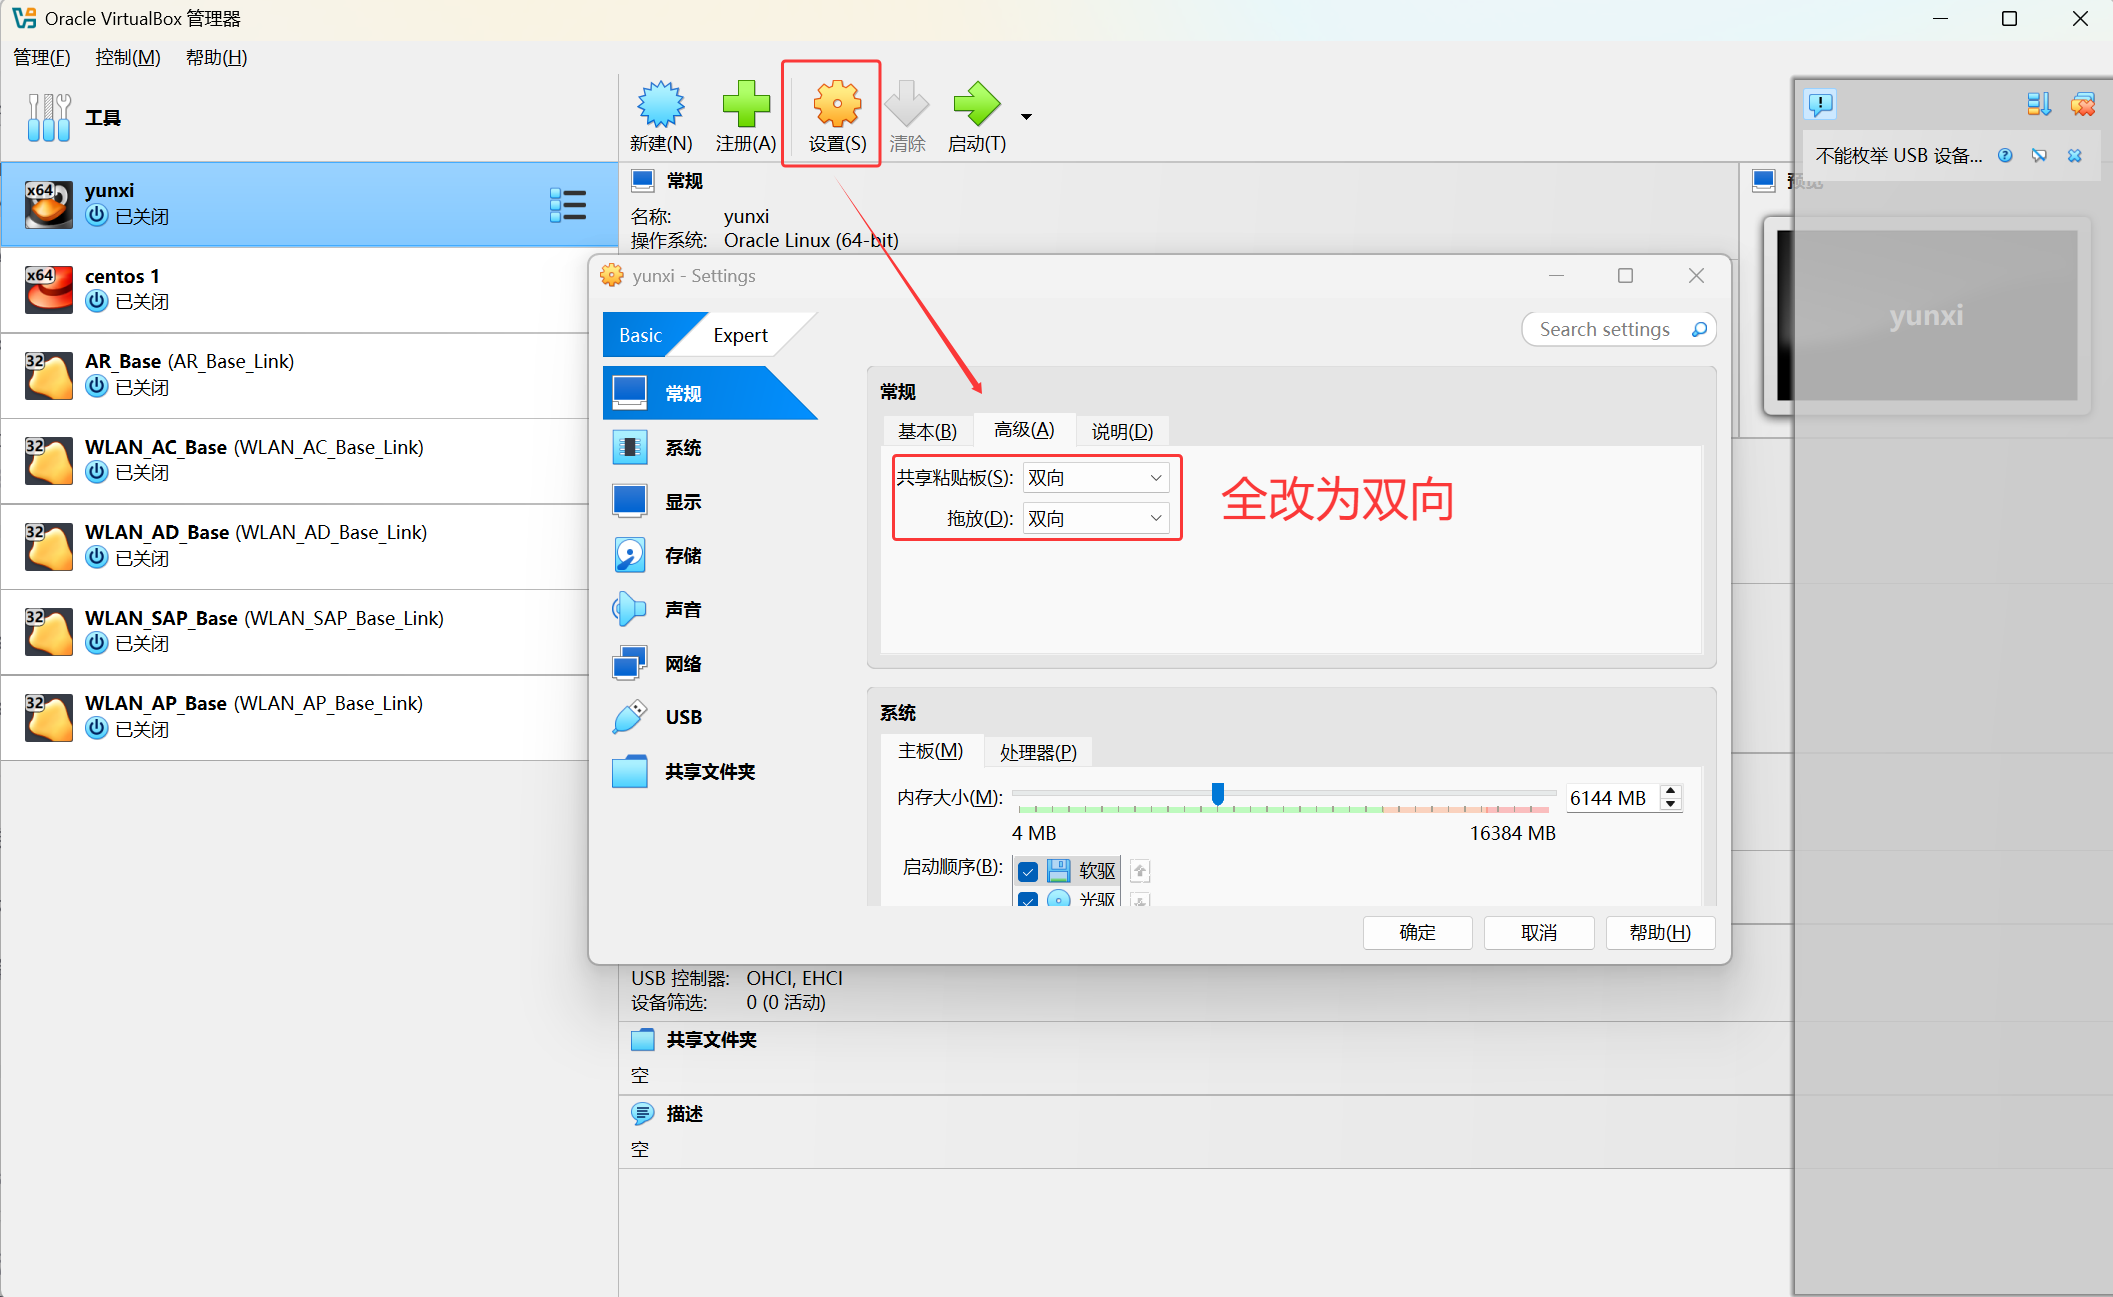The image size is (2113, 1297).
Task: Click the 取消 cancel button
Action: click(x=1539, y=932)
